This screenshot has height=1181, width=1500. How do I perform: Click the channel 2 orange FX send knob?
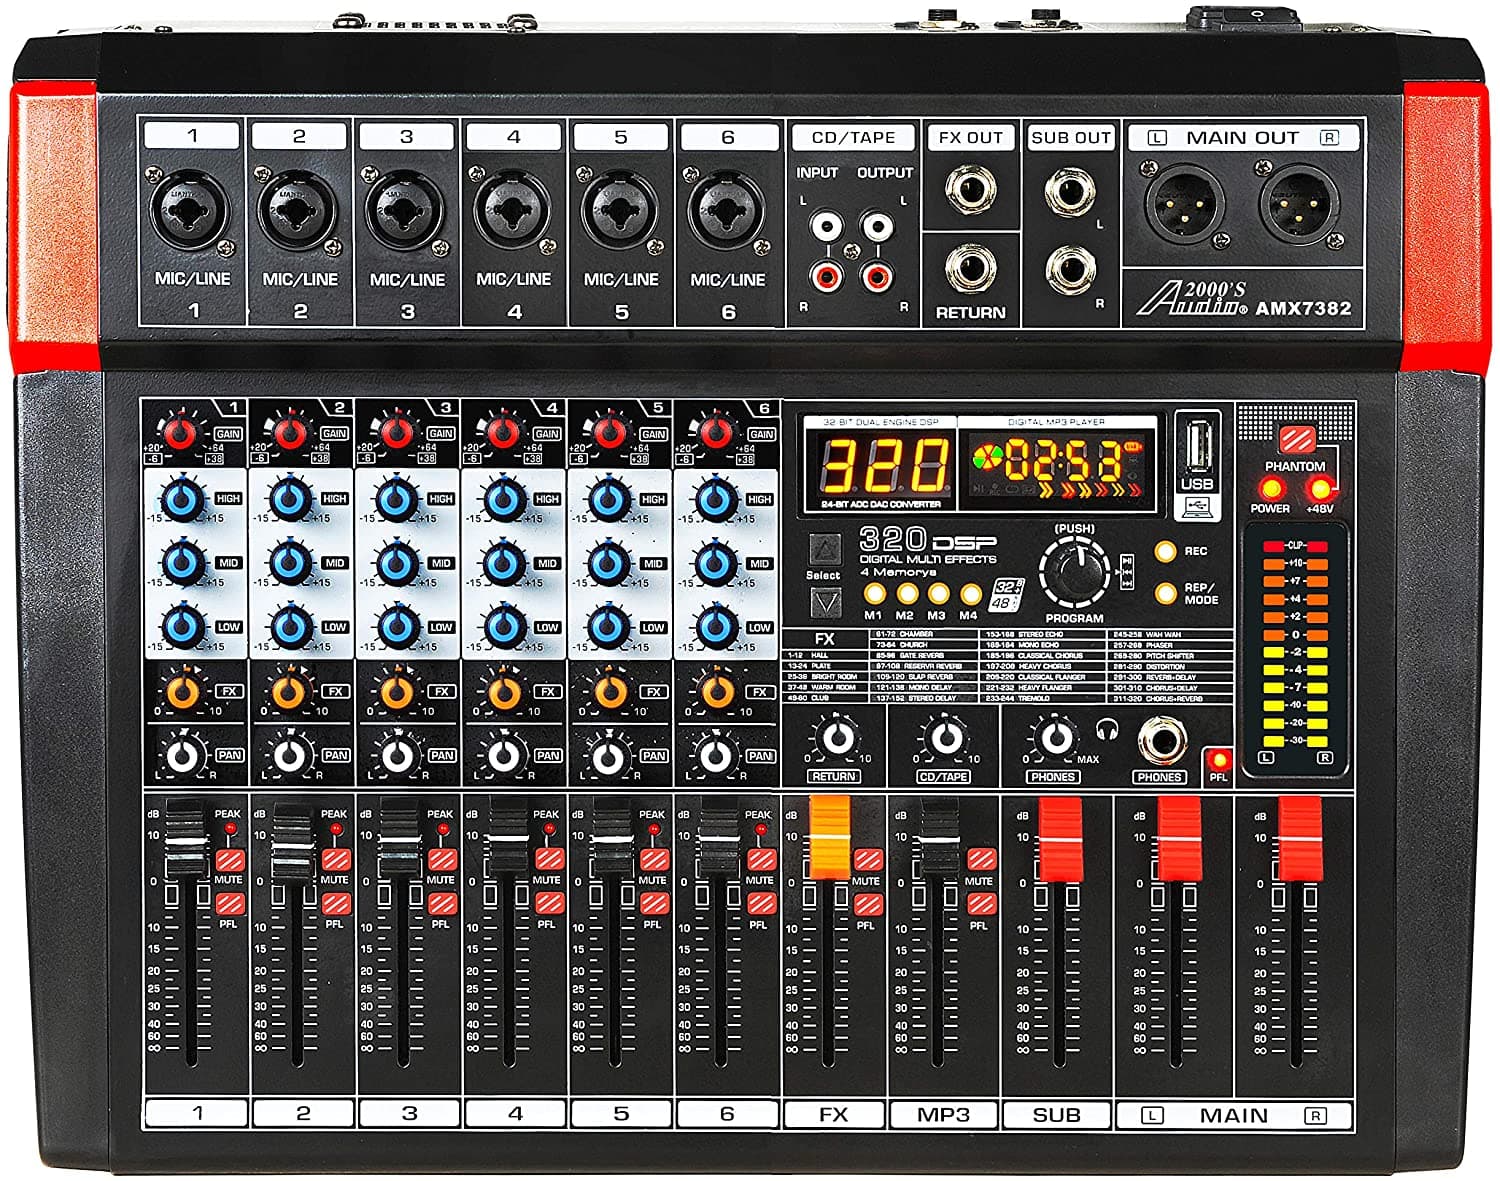[290, 691]
